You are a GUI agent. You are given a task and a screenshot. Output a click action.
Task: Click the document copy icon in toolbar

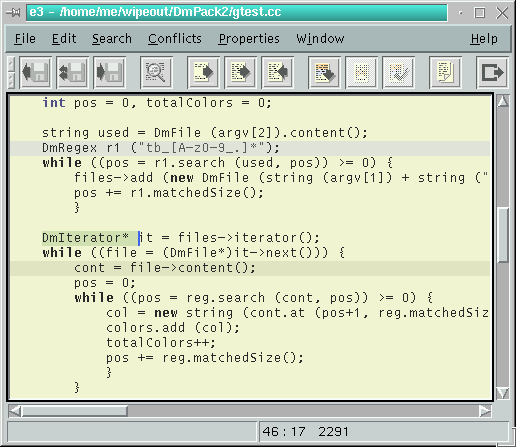[x=446, y=72]
